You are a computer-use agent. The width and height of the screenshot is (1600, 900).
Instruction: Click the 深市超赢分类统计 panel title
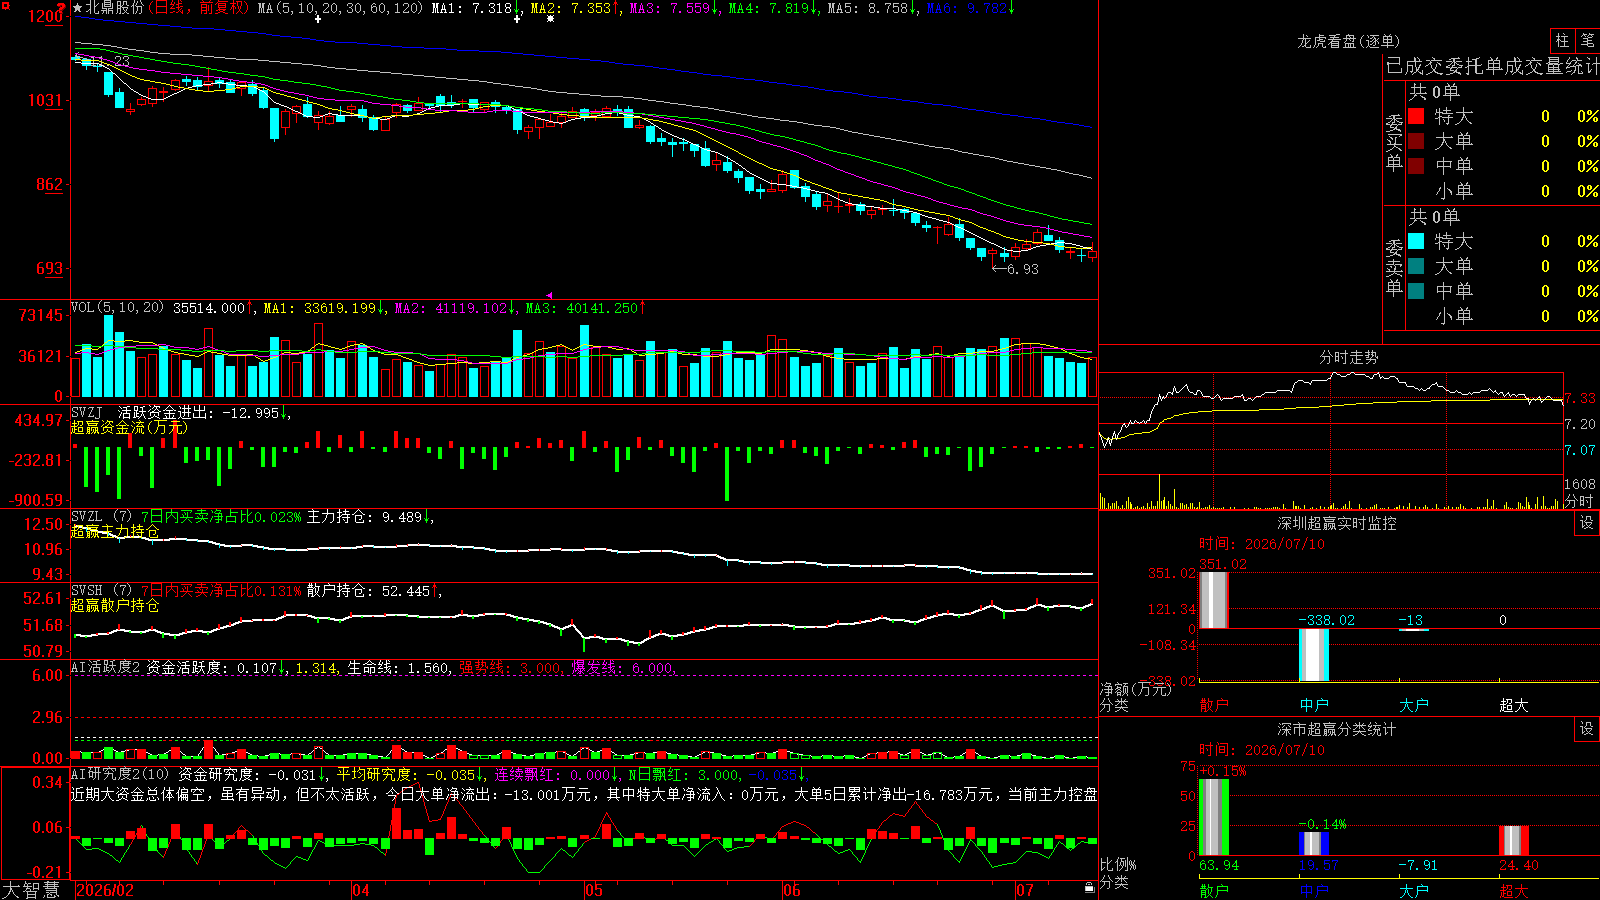(x=1337, y=729)
